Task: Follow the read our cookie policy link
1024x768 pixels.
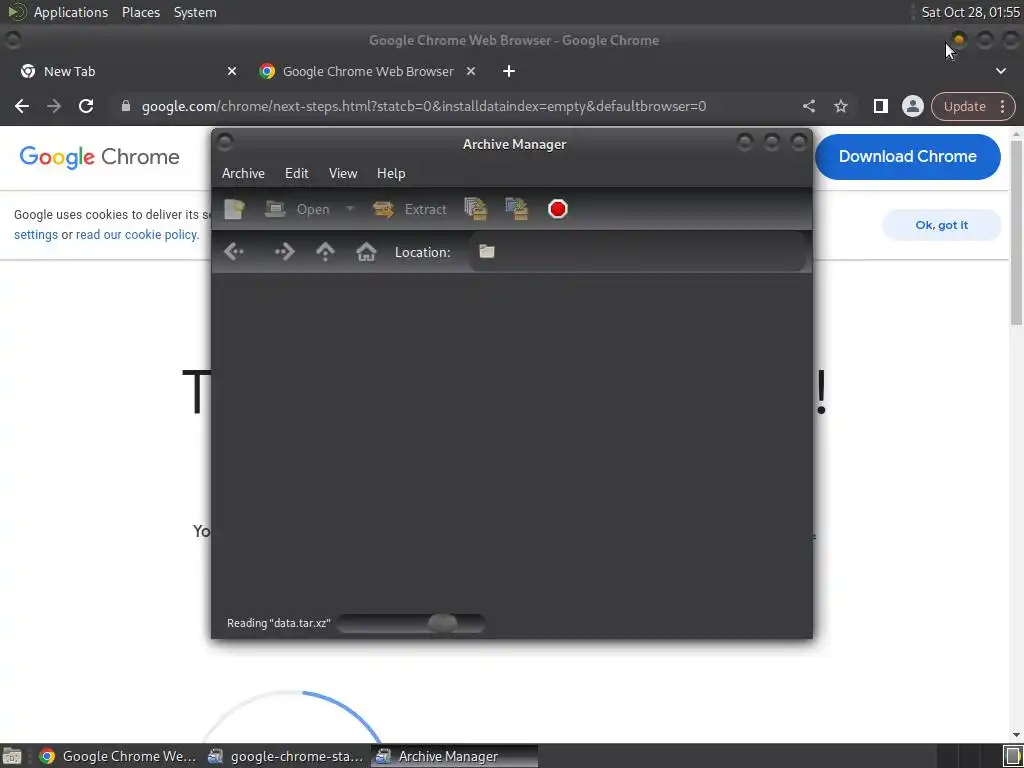Action: tap(137, 234)
